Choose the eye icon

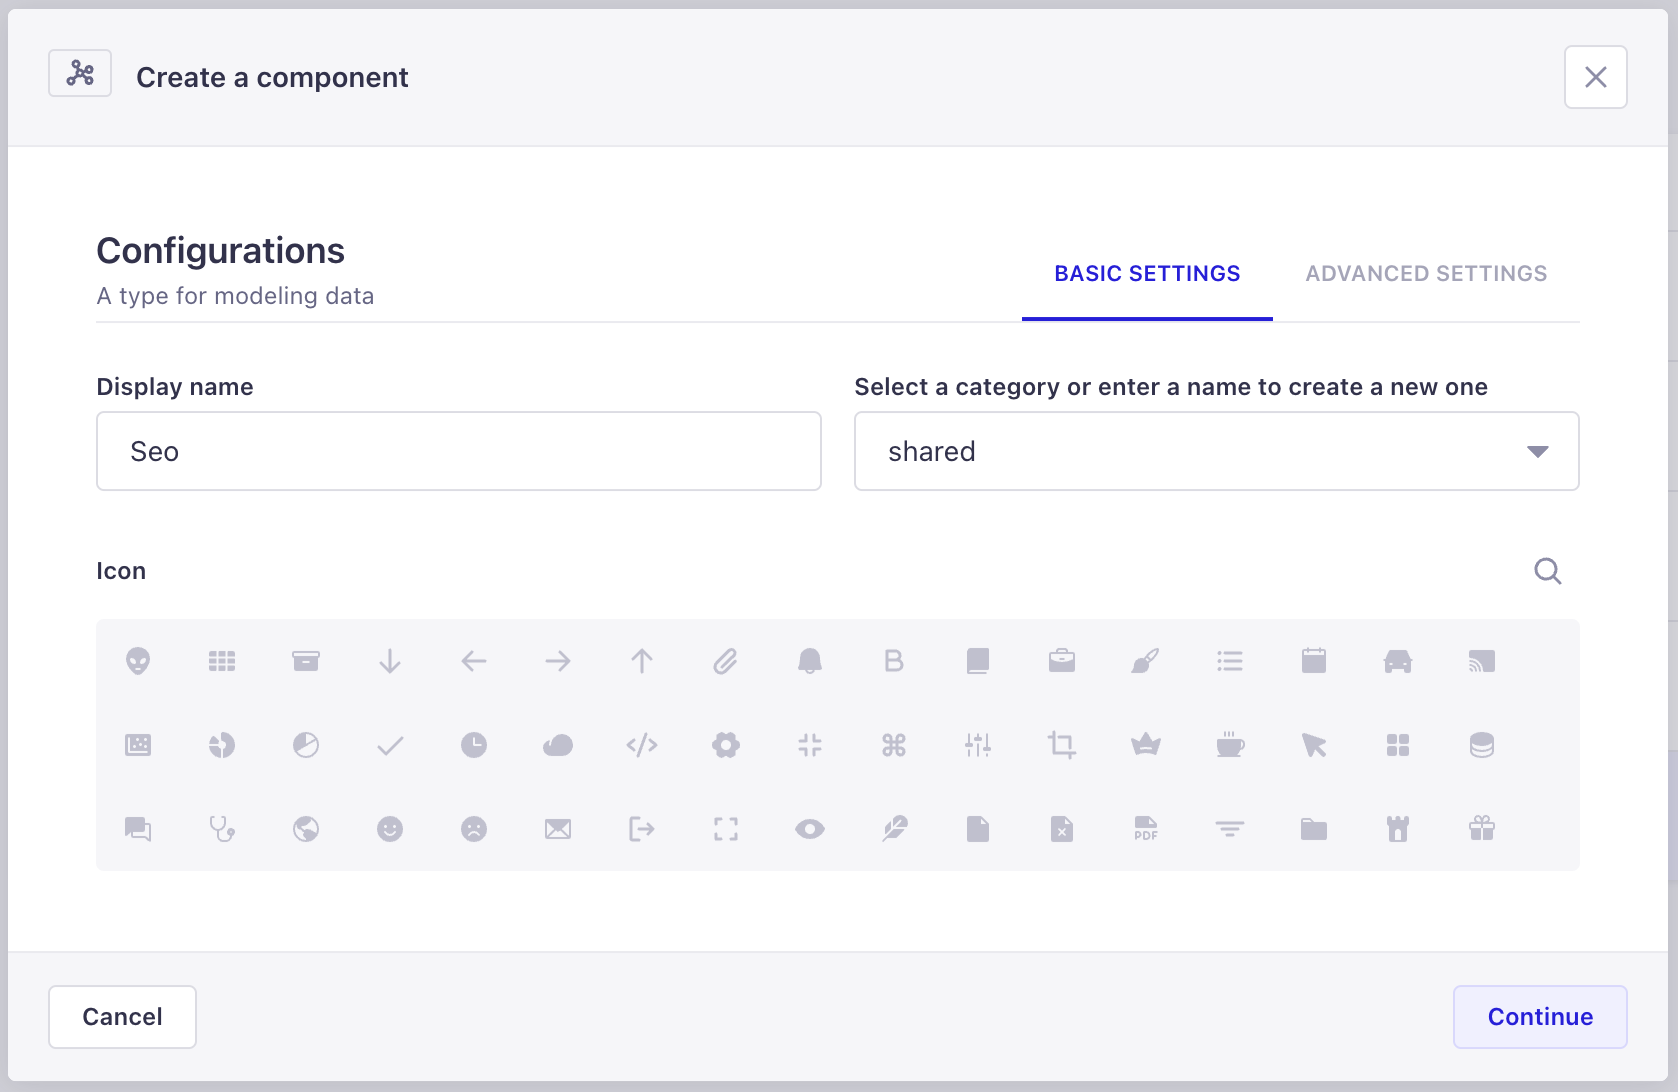[x=810, y=829]
